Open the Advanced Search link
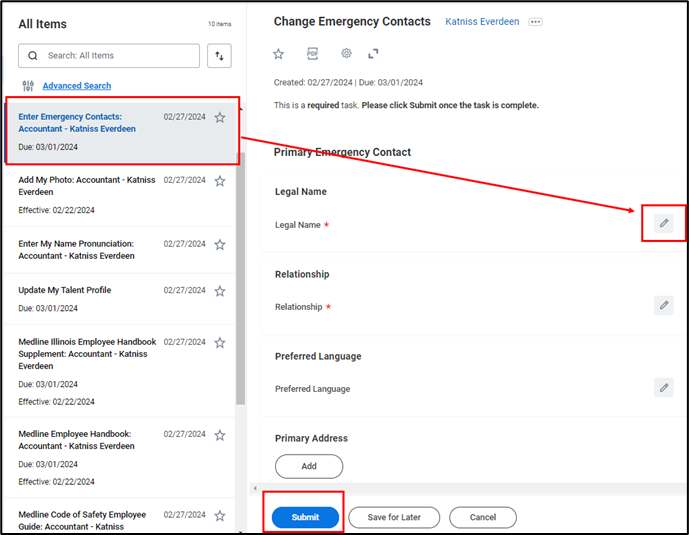689x535 pixels. pos(77,86)
